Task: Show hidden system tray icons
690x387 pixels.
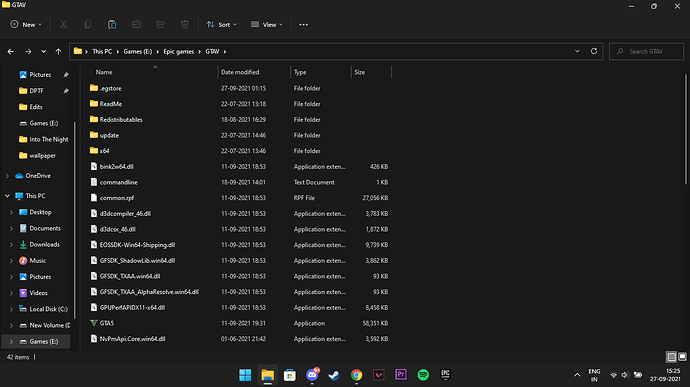Action: coord(577,375)
